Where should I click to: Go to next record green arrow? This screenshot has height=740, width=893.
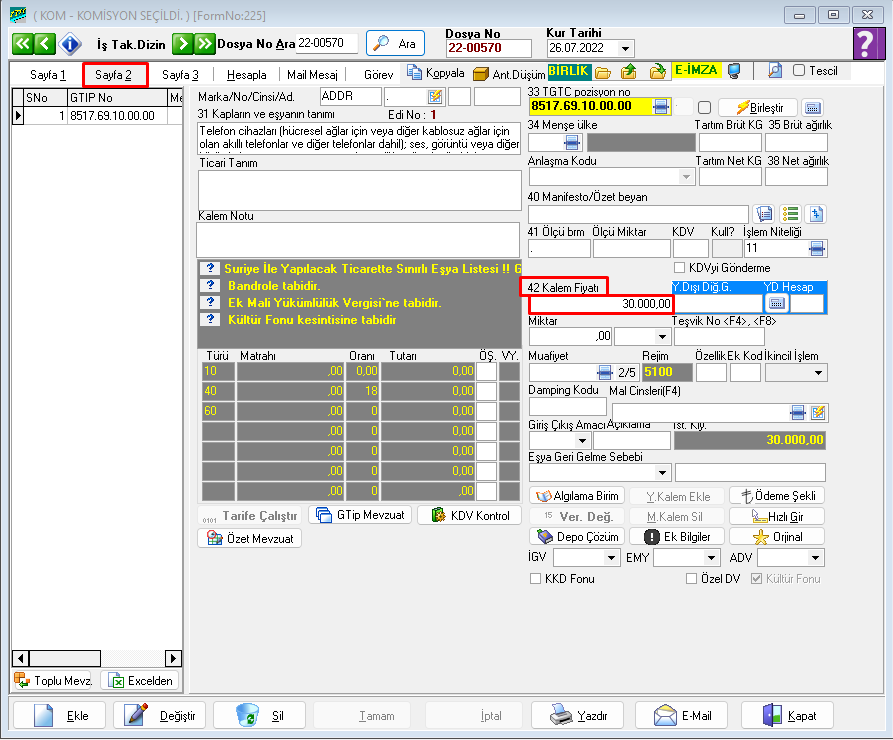(182, 44)
